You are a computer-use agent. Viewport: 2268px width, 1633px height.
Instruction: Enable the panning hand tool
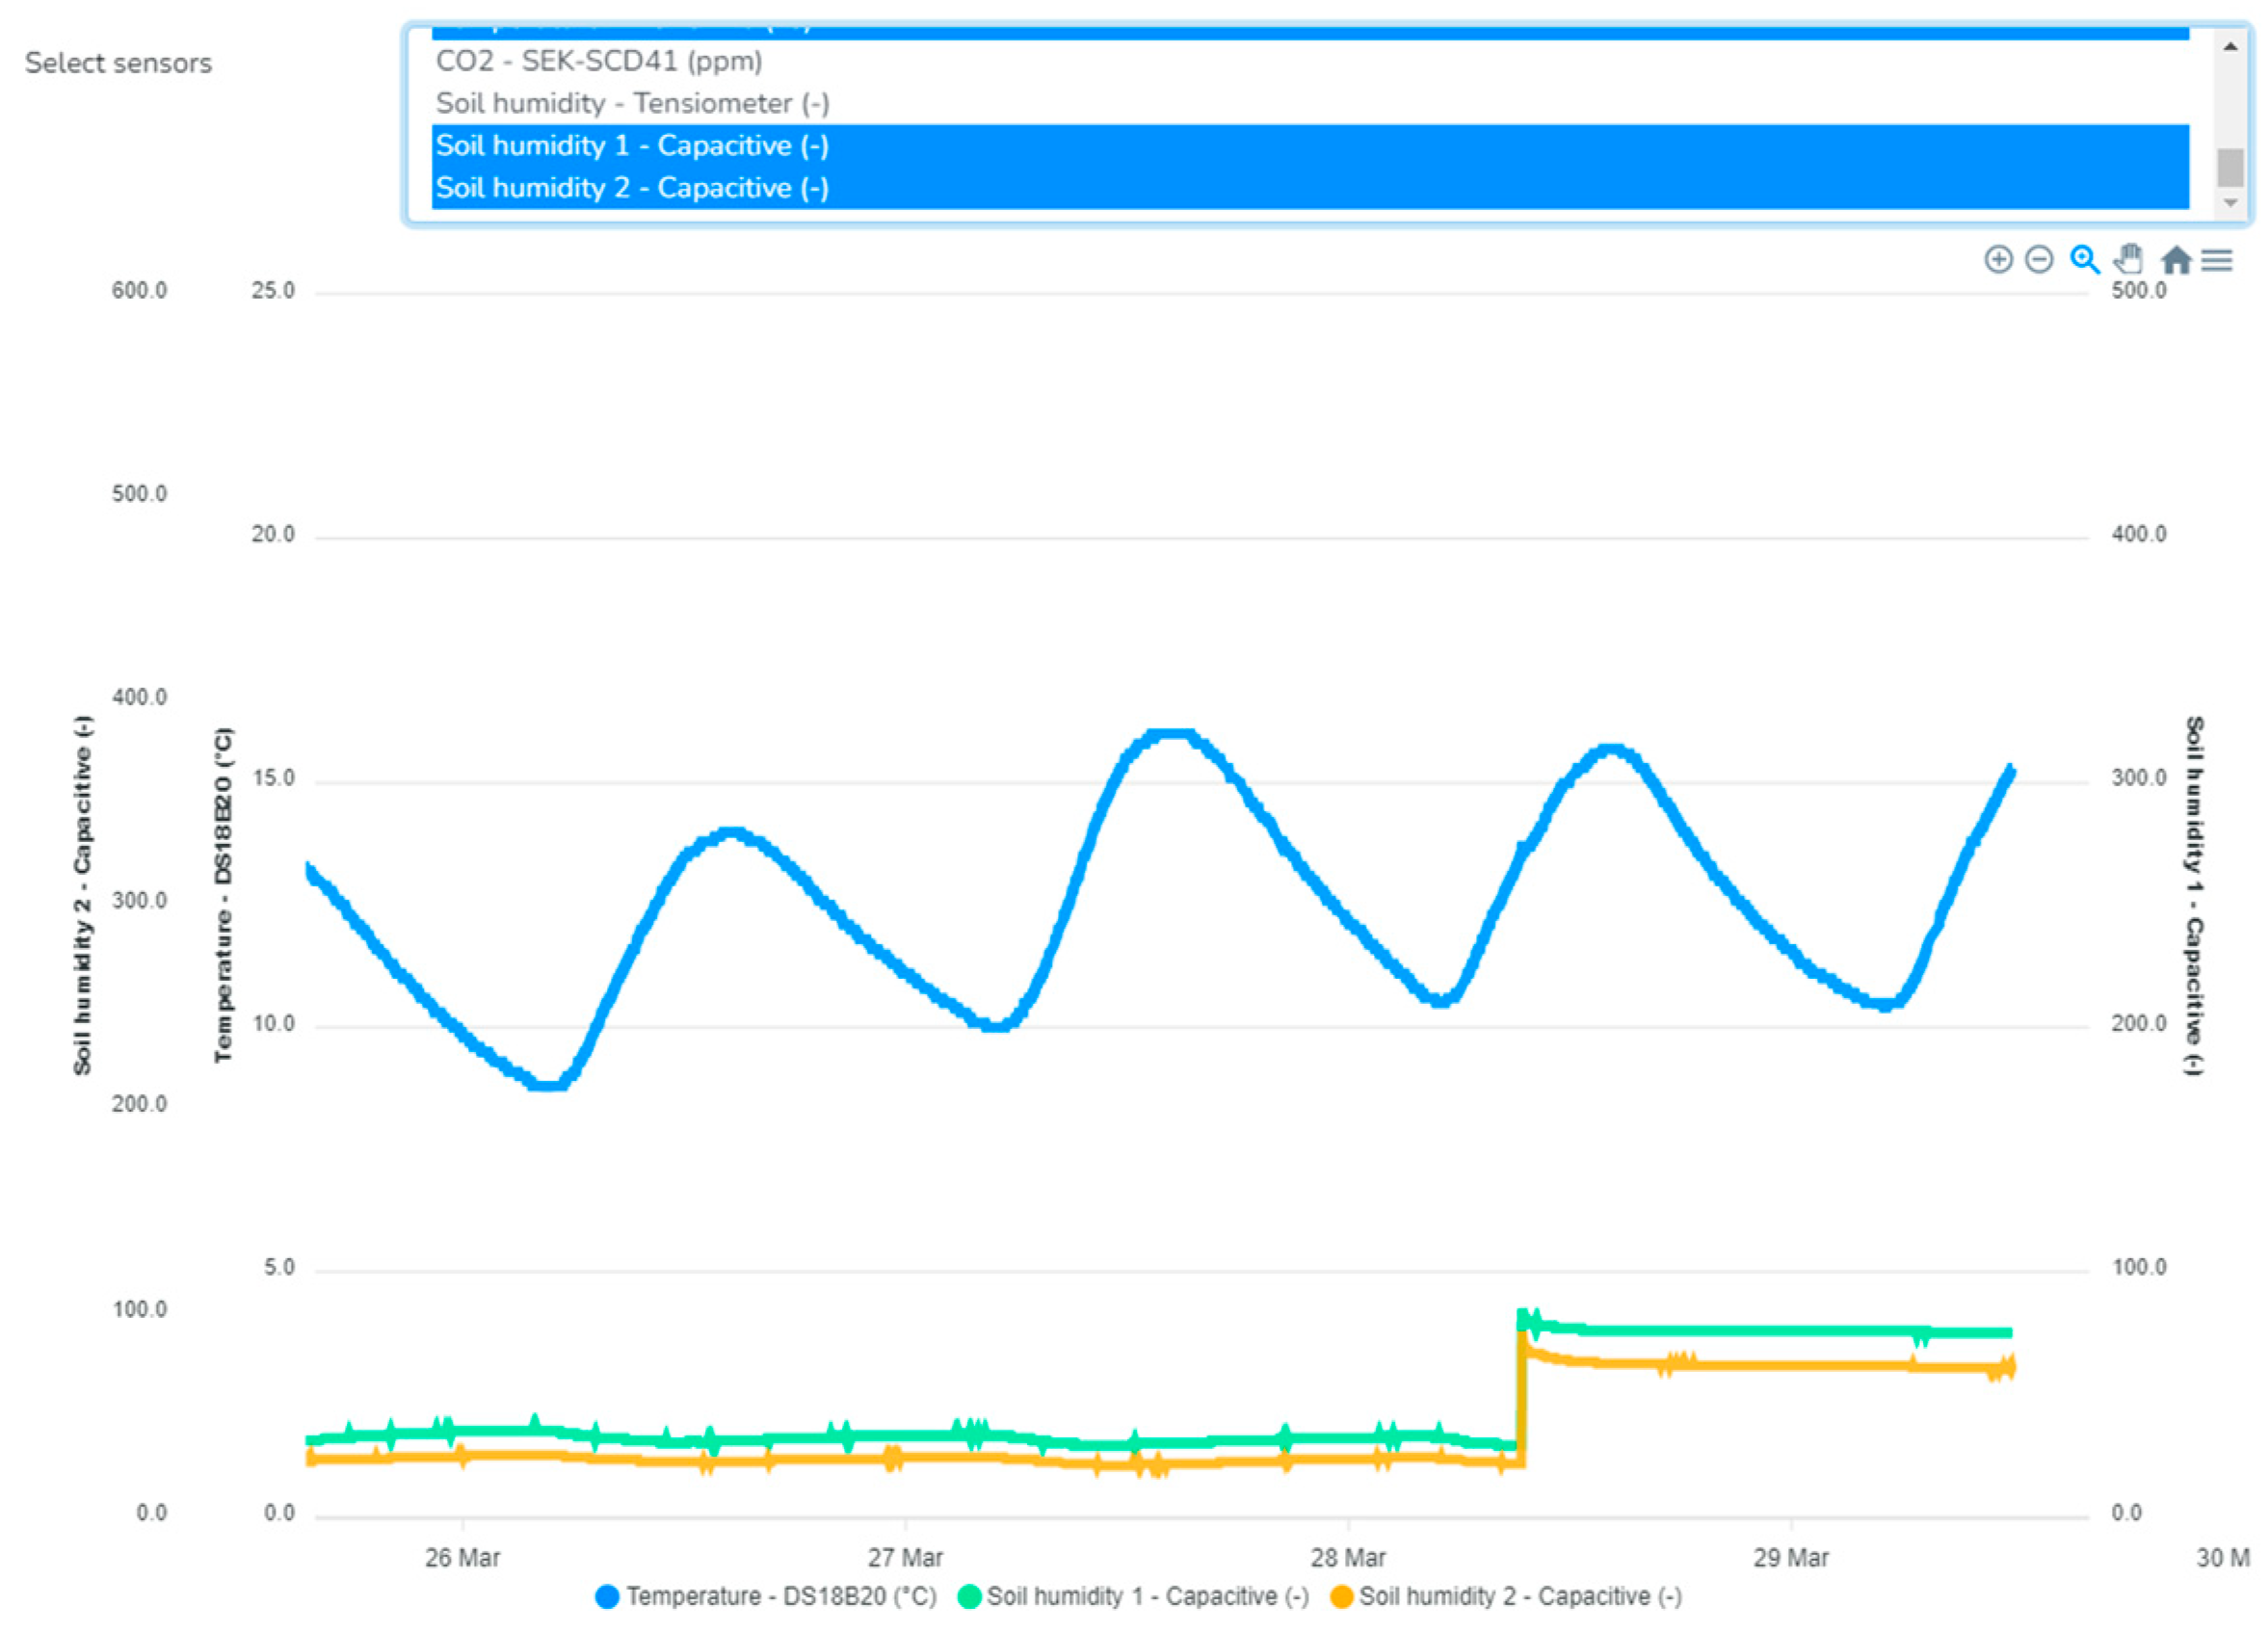[x=2129, y=259]
